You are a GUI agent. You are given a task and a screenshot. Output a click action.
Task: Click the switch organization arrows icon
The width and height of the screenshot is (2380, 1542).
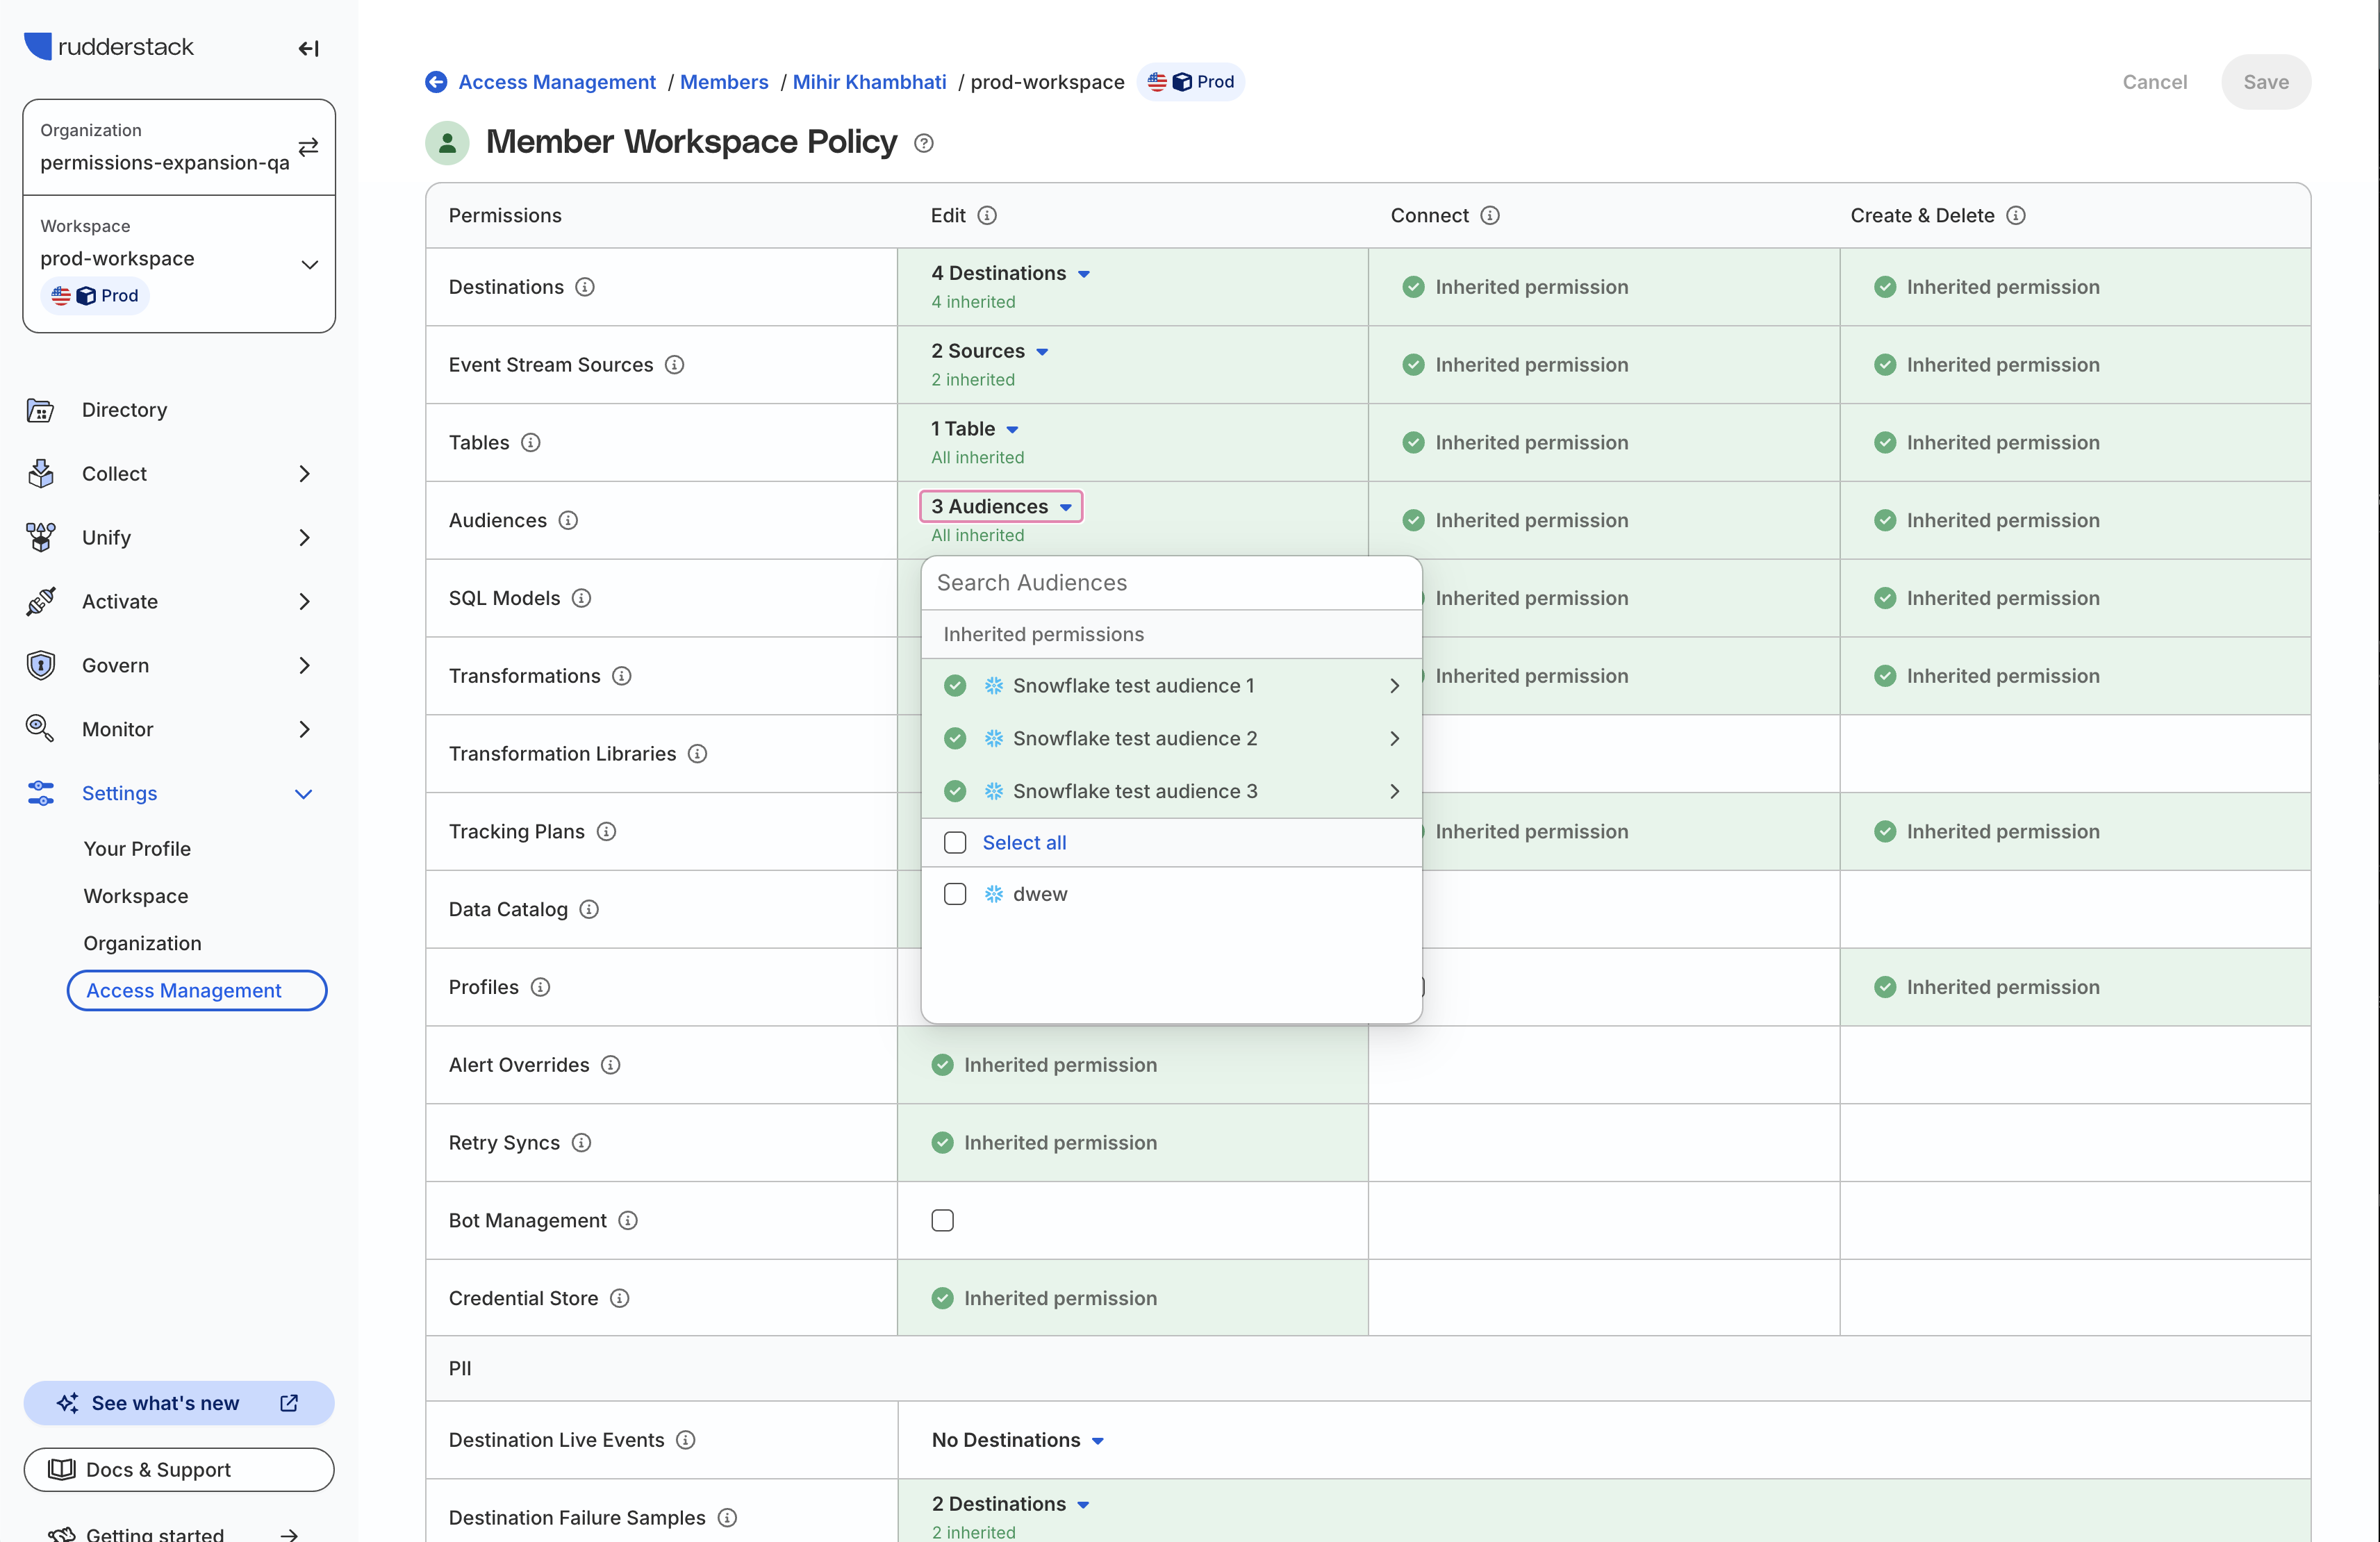(x=308, y=146)
